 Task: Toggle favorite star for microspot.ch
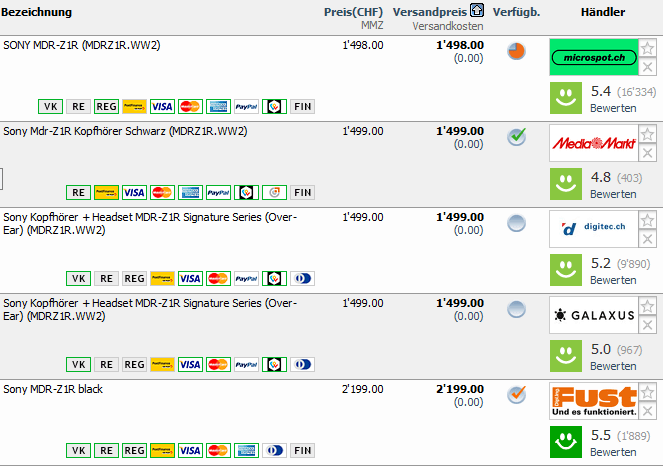coord(647,48)
